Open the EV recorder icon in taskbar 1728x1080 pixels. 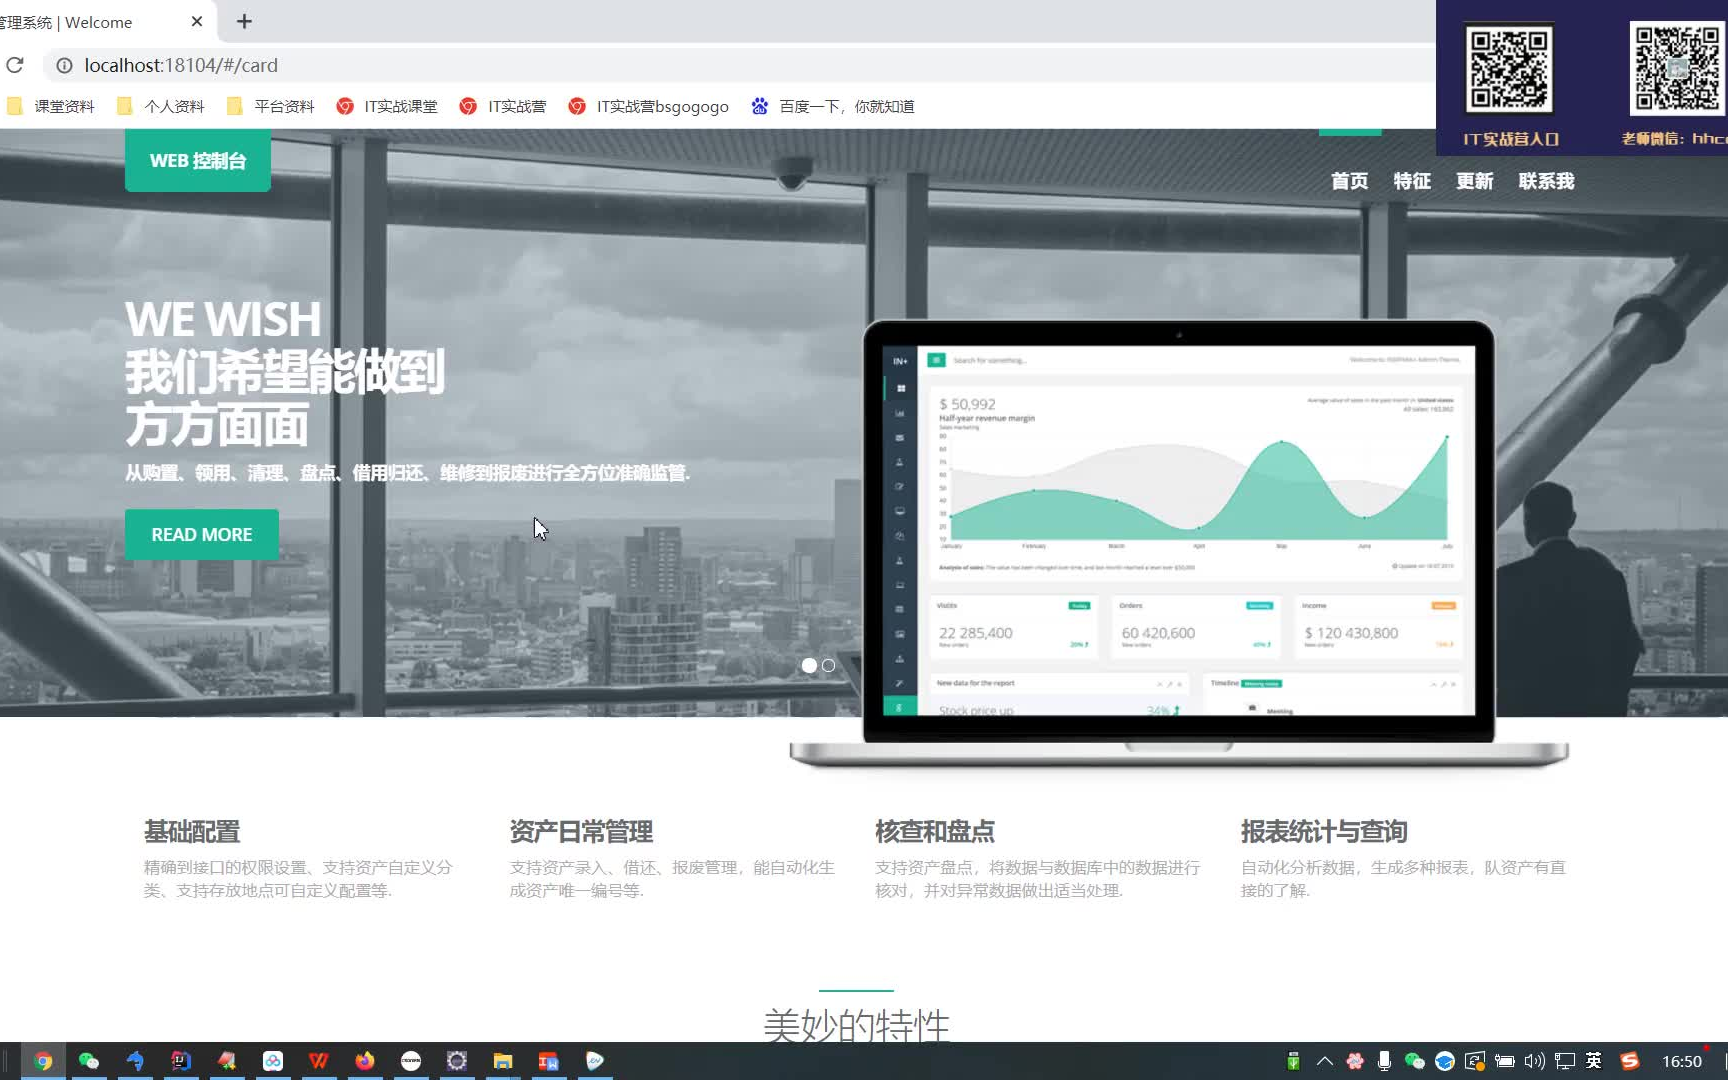click(595, 1061)
